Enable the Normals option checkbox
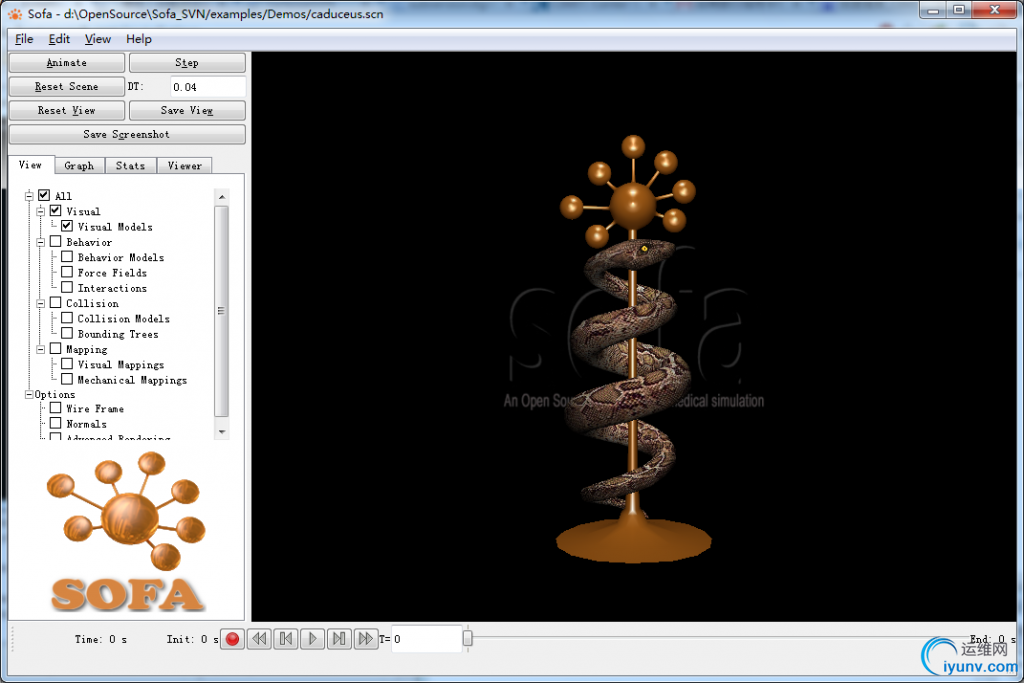Screen dimensions: 1024x683 coord(56,423)
